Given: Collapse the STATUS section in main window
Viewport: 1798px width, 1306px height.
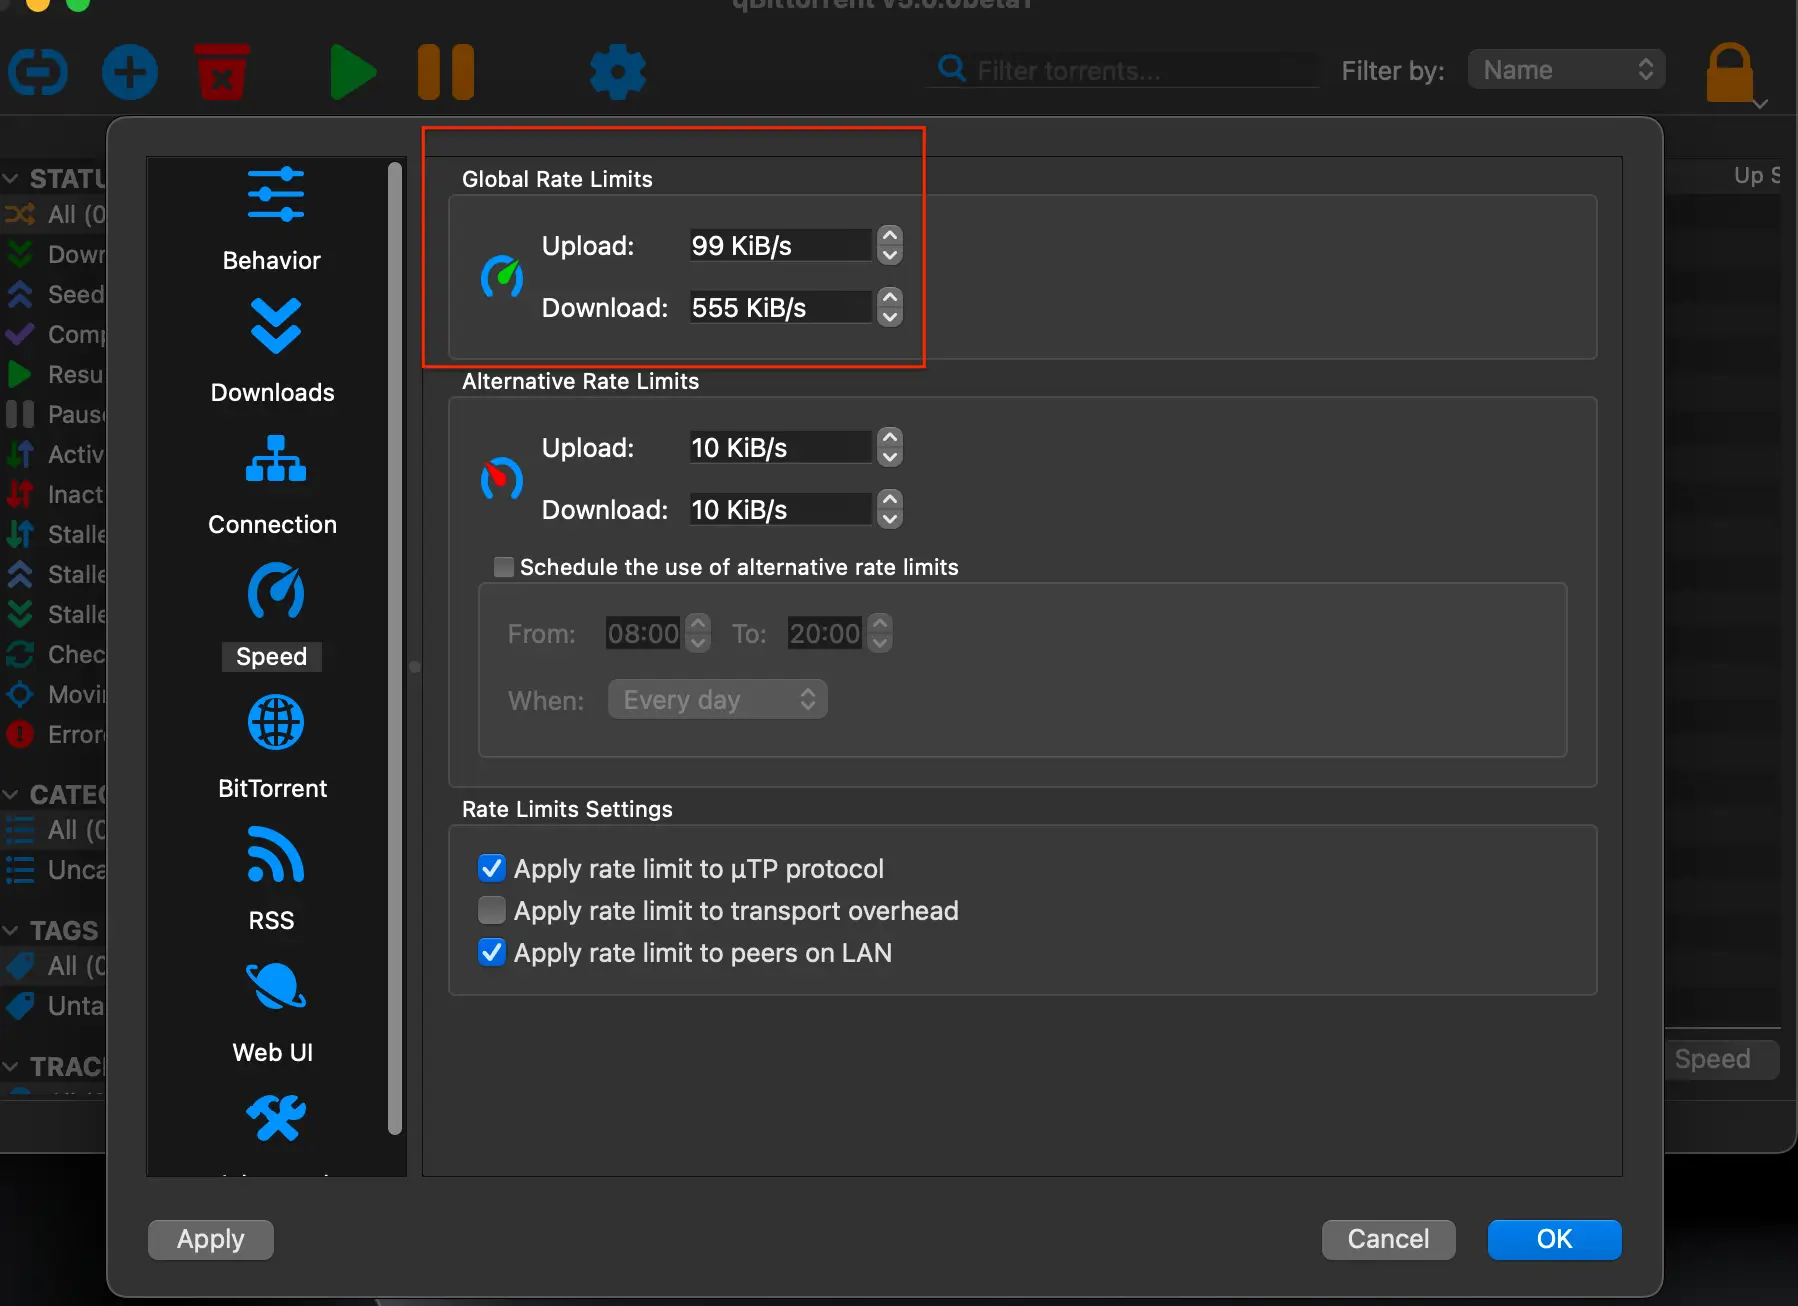Looking at the screenshot, I should [x=11, y=179].
